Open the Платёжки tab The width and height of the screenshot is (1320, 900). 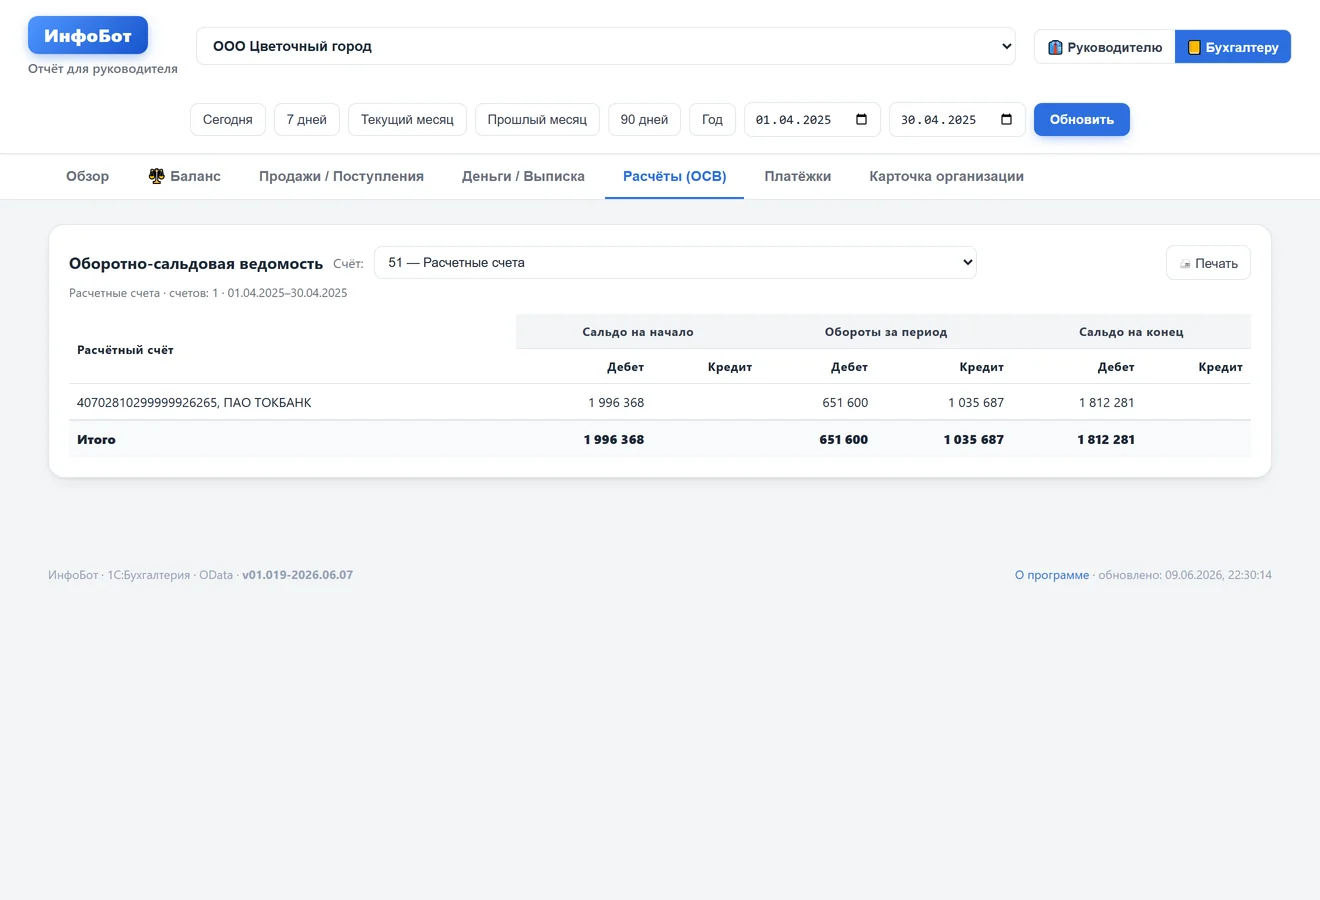coord(798,176)
